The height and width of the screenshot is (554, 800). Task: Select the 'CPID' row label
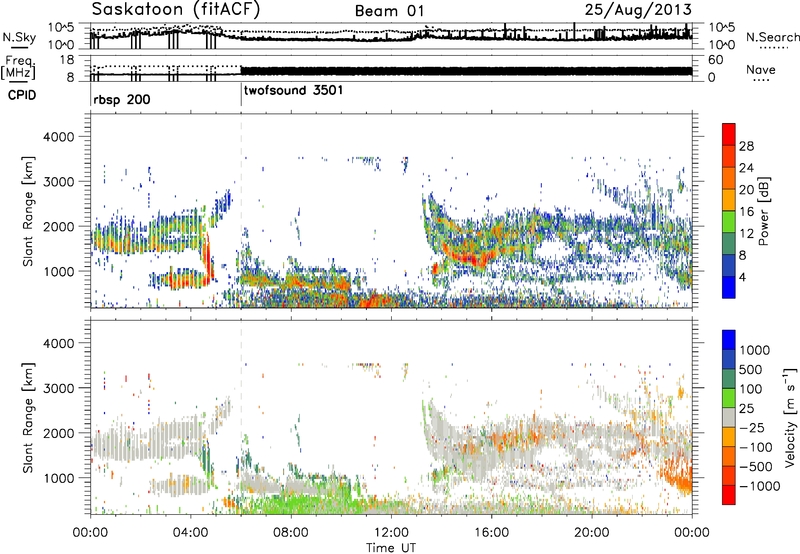pos(22,95)
